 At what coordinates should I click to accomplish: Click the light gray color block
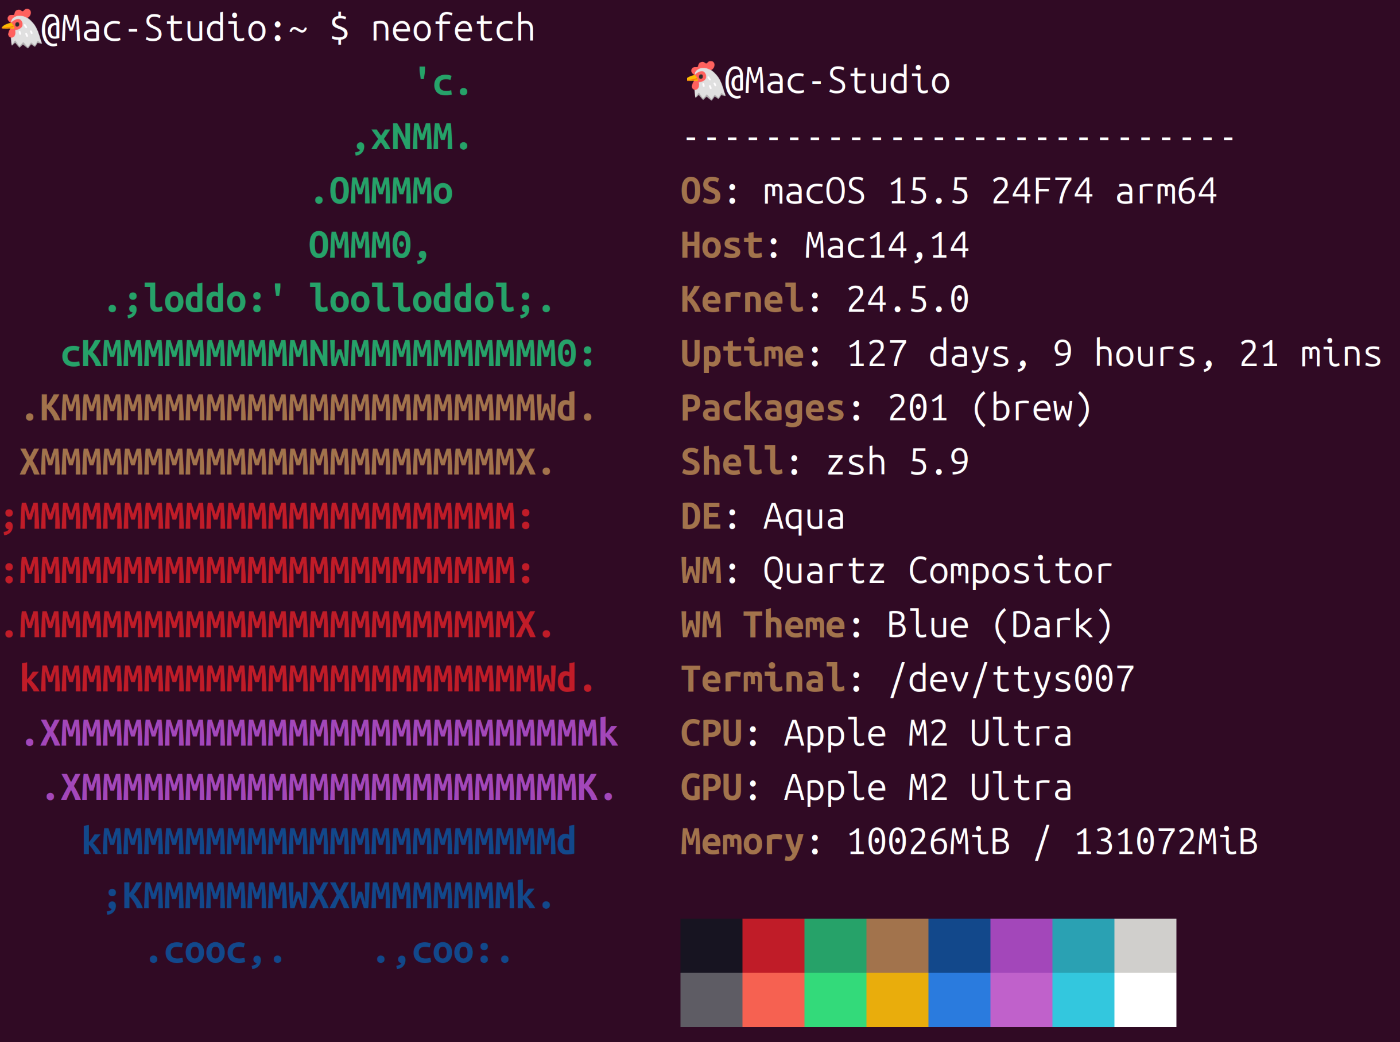point(1145,945)
